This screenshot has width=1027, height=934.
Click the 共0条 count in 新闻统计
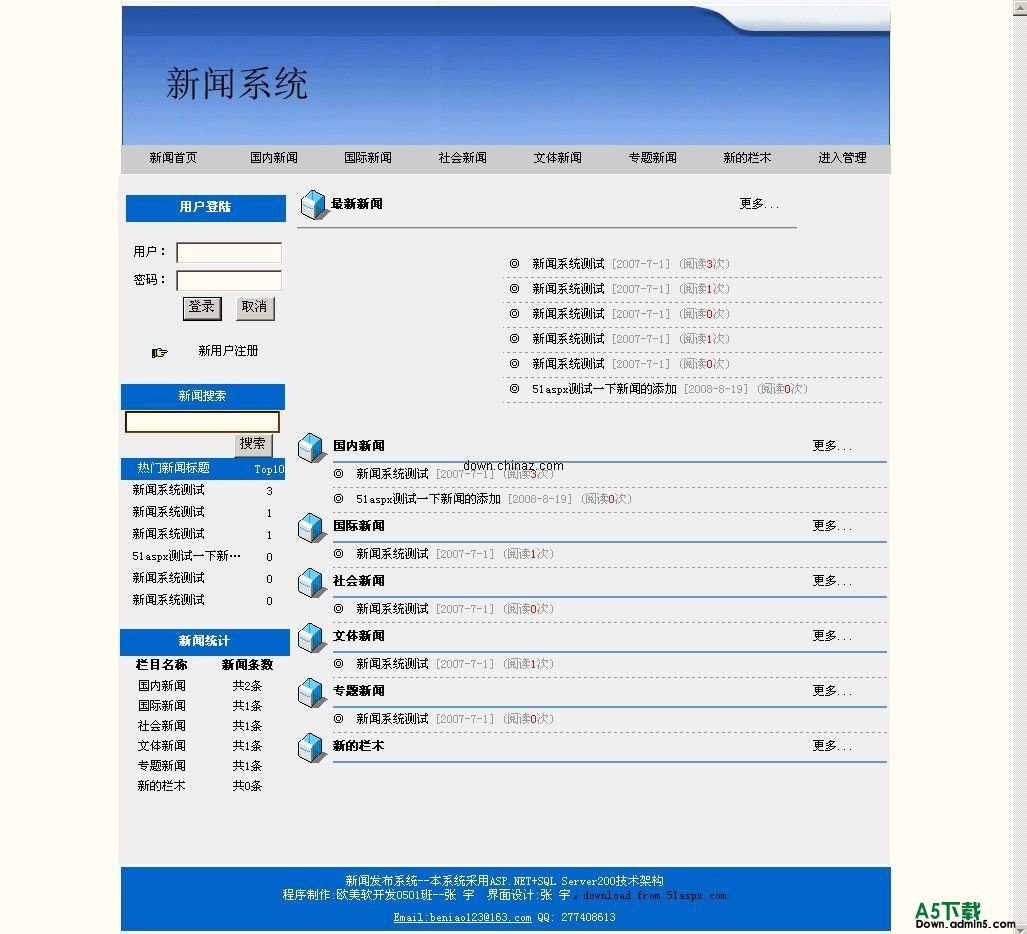[247, 786]
